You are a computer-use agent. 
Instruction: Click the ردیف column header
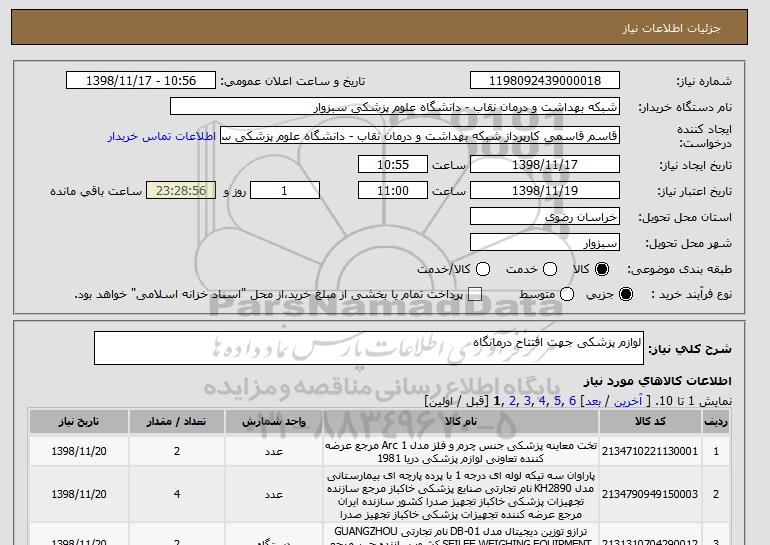point(715,422)
